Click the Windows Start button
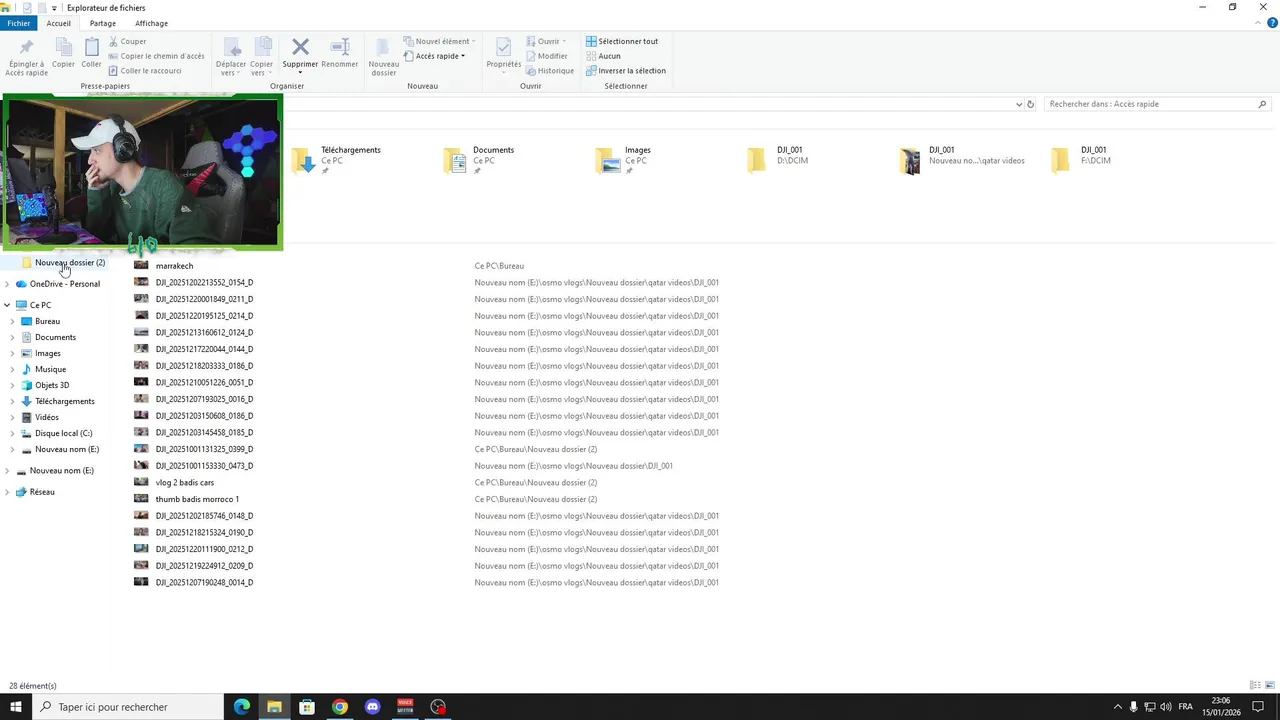Viewport: 1280px width, 720px height. (x=16, y=707)
